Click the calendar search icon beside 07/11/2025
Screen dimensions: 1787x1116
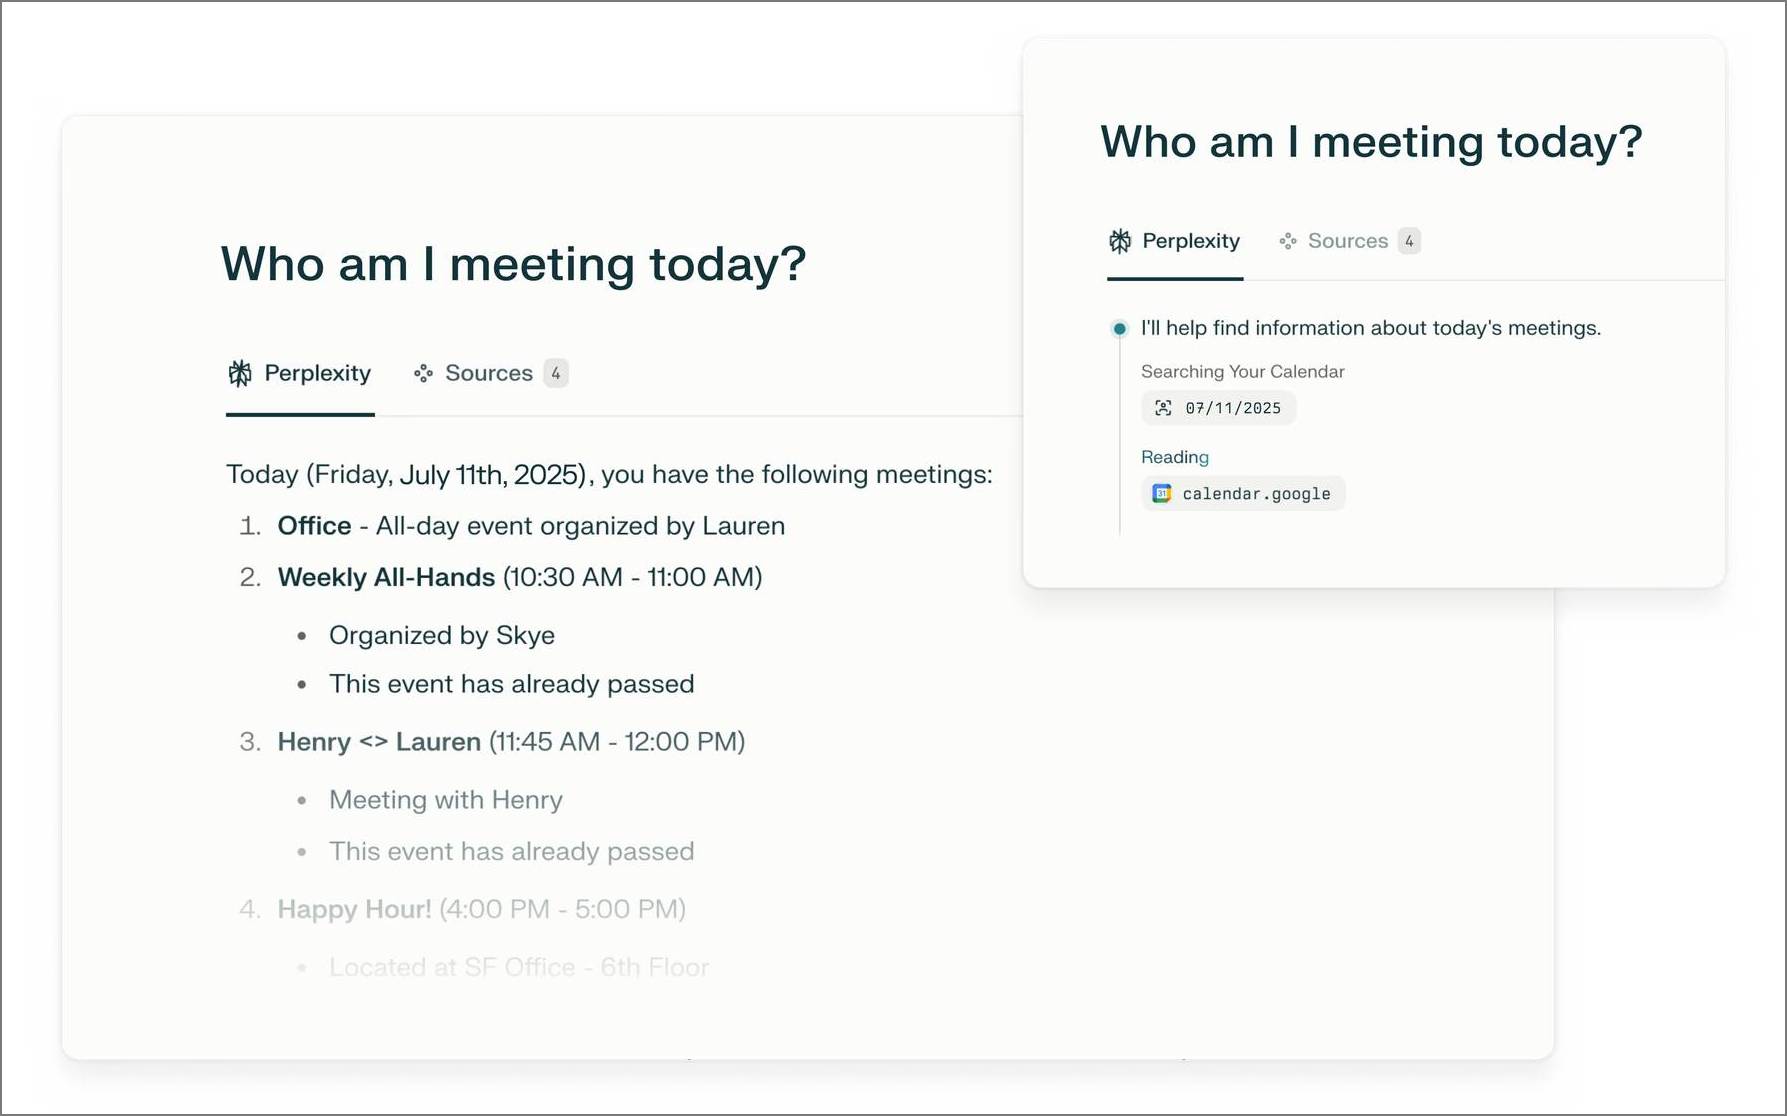click(1163, 408)
